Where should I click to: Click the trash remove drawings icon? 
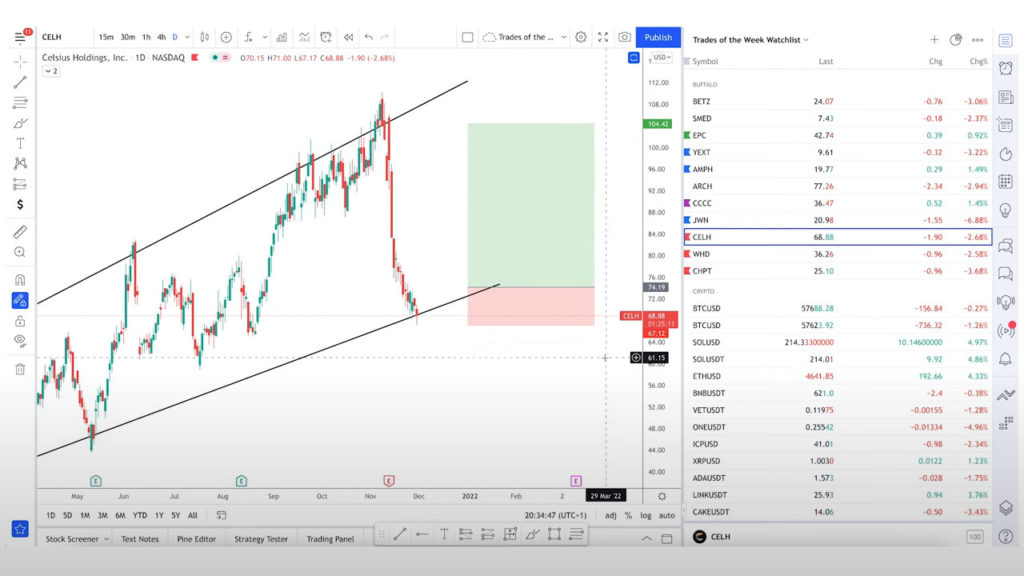coord(20,369)
